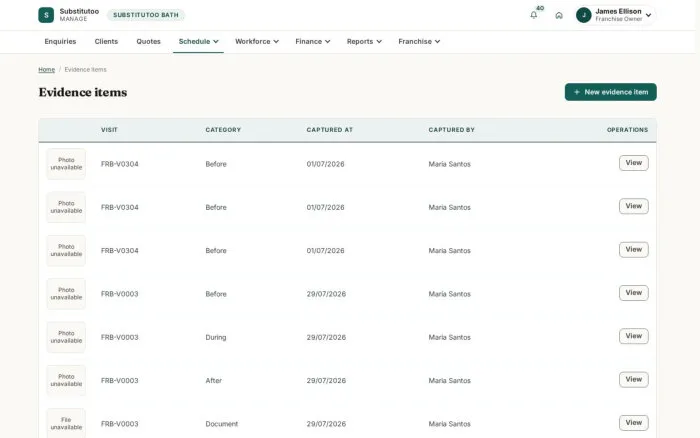Expand the Reports menu
Viewport: 700px width, 438px height.
pyautogui.click(x=364, y=42)
